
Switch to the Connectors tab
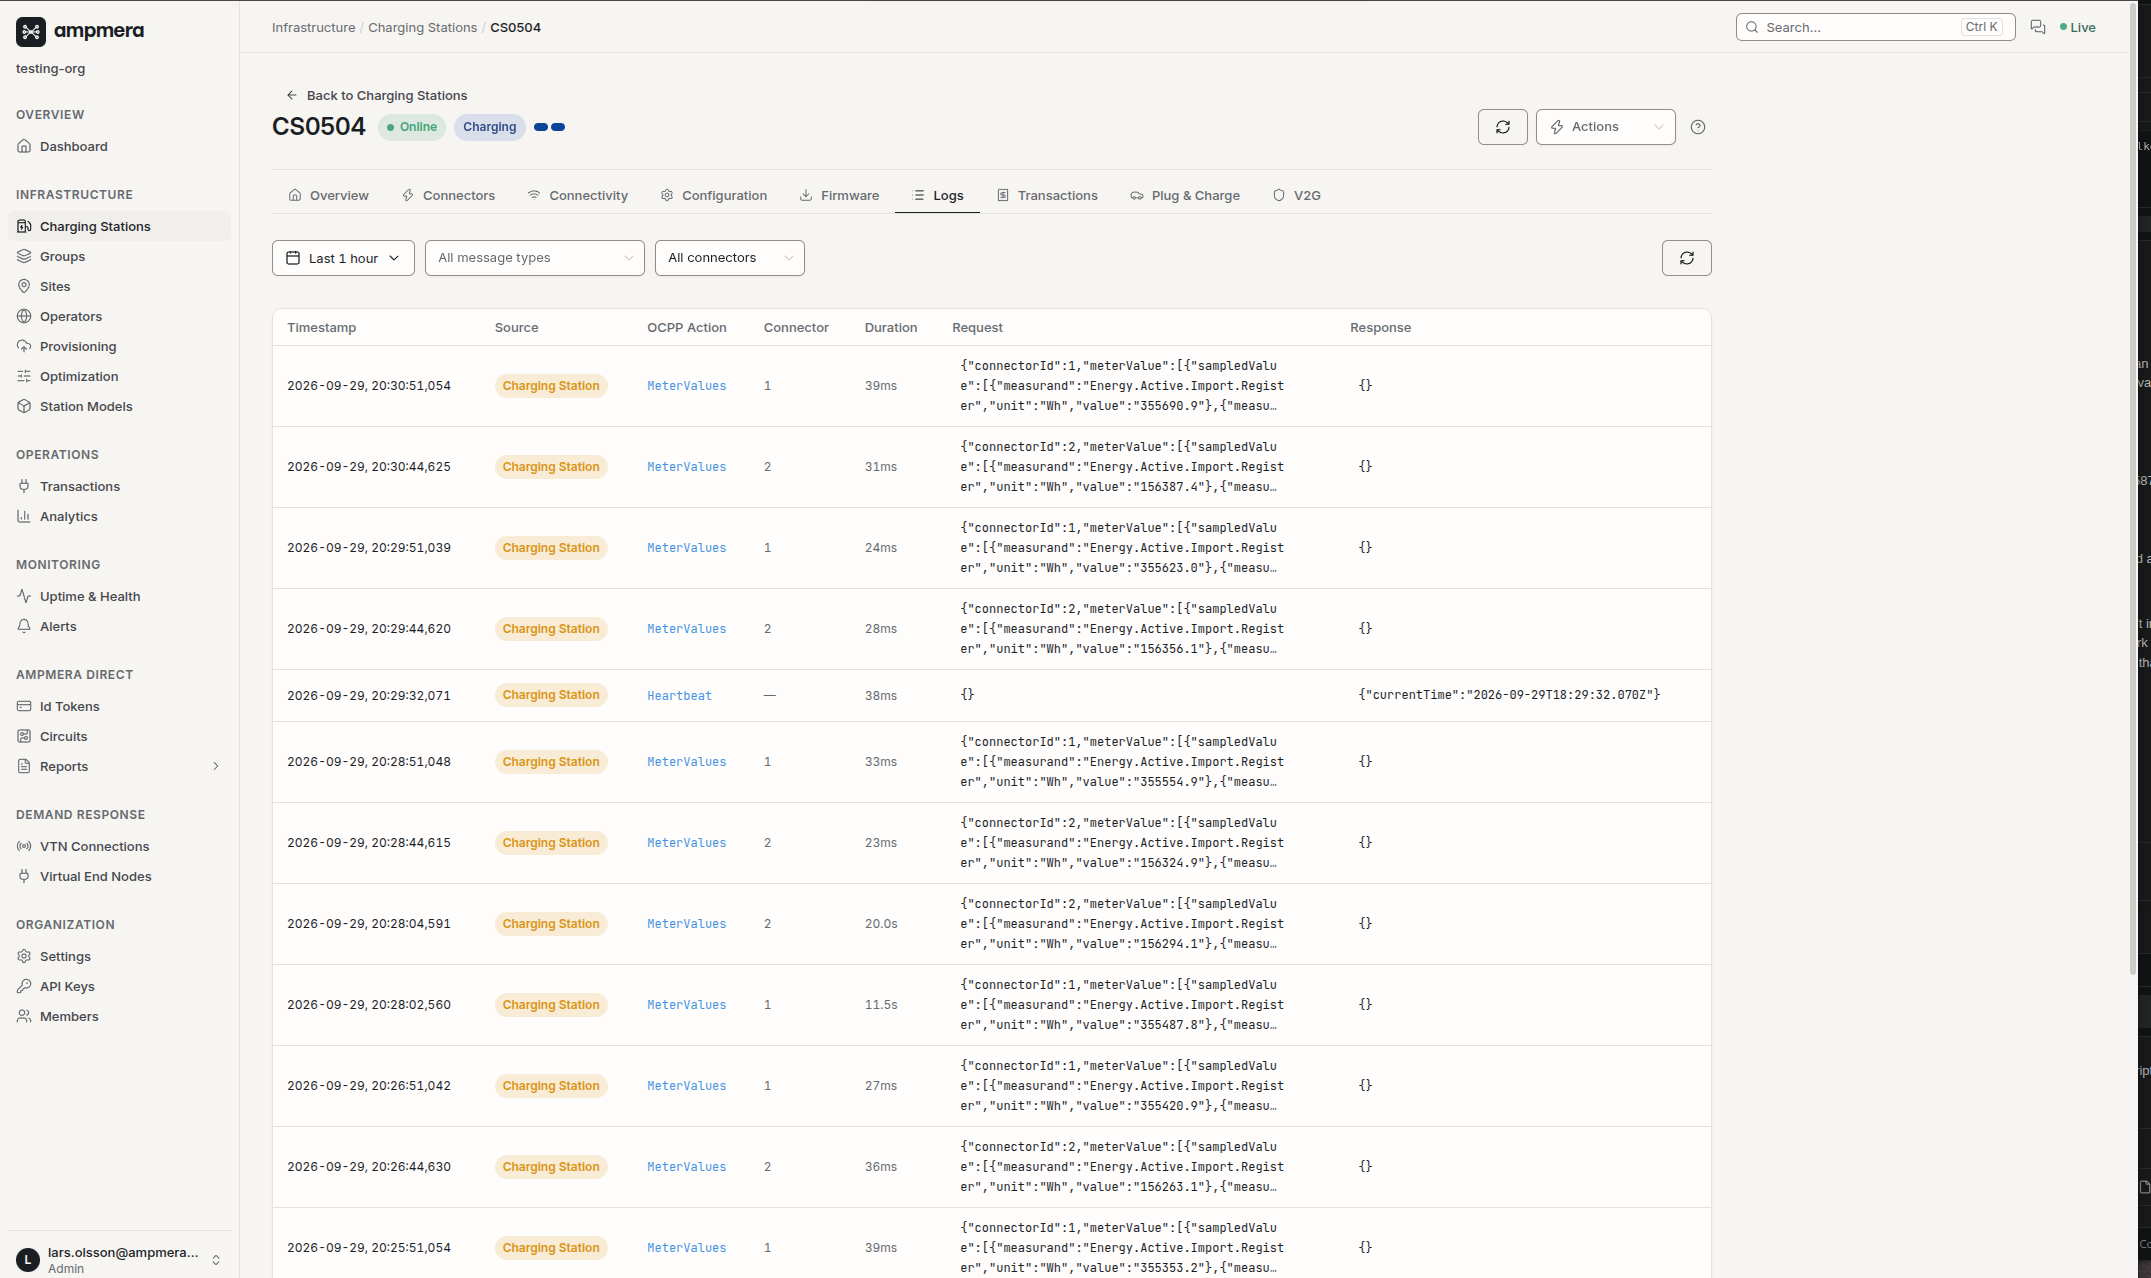click(449, 195)
